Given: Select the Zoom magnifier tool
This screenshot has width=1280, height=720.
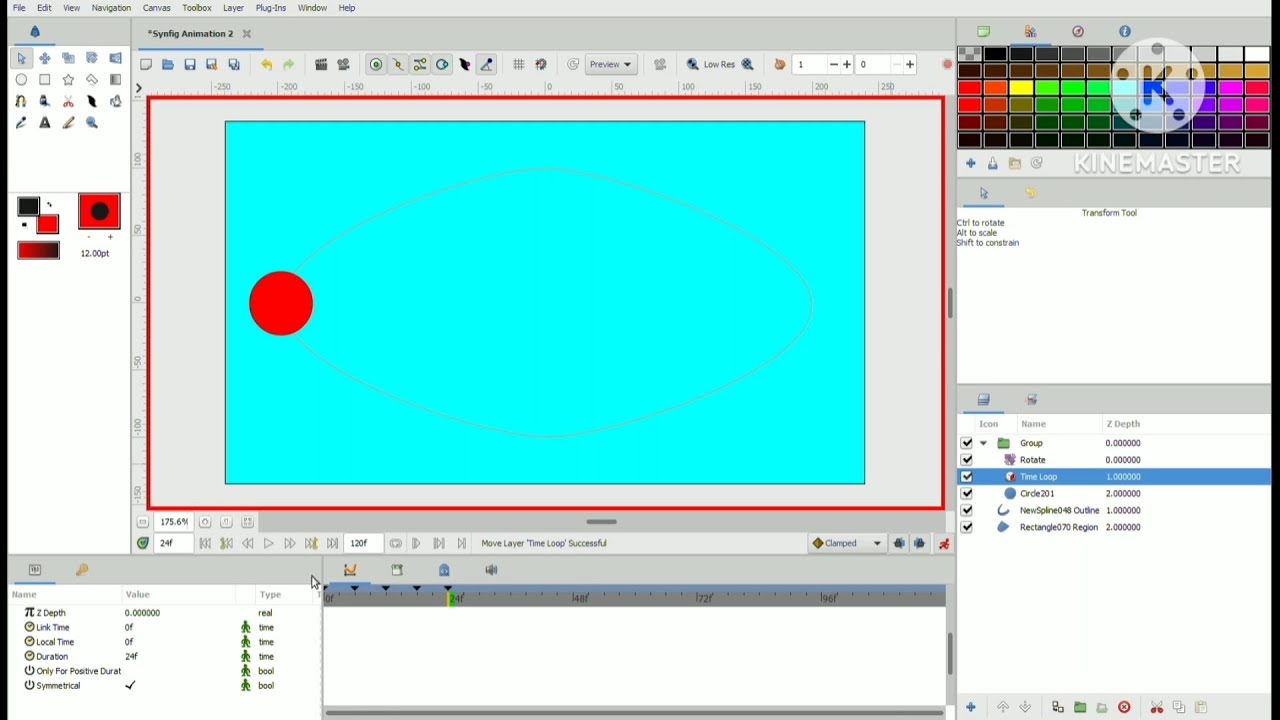Looking at the screenshot, I should click(x=92, y=123).
